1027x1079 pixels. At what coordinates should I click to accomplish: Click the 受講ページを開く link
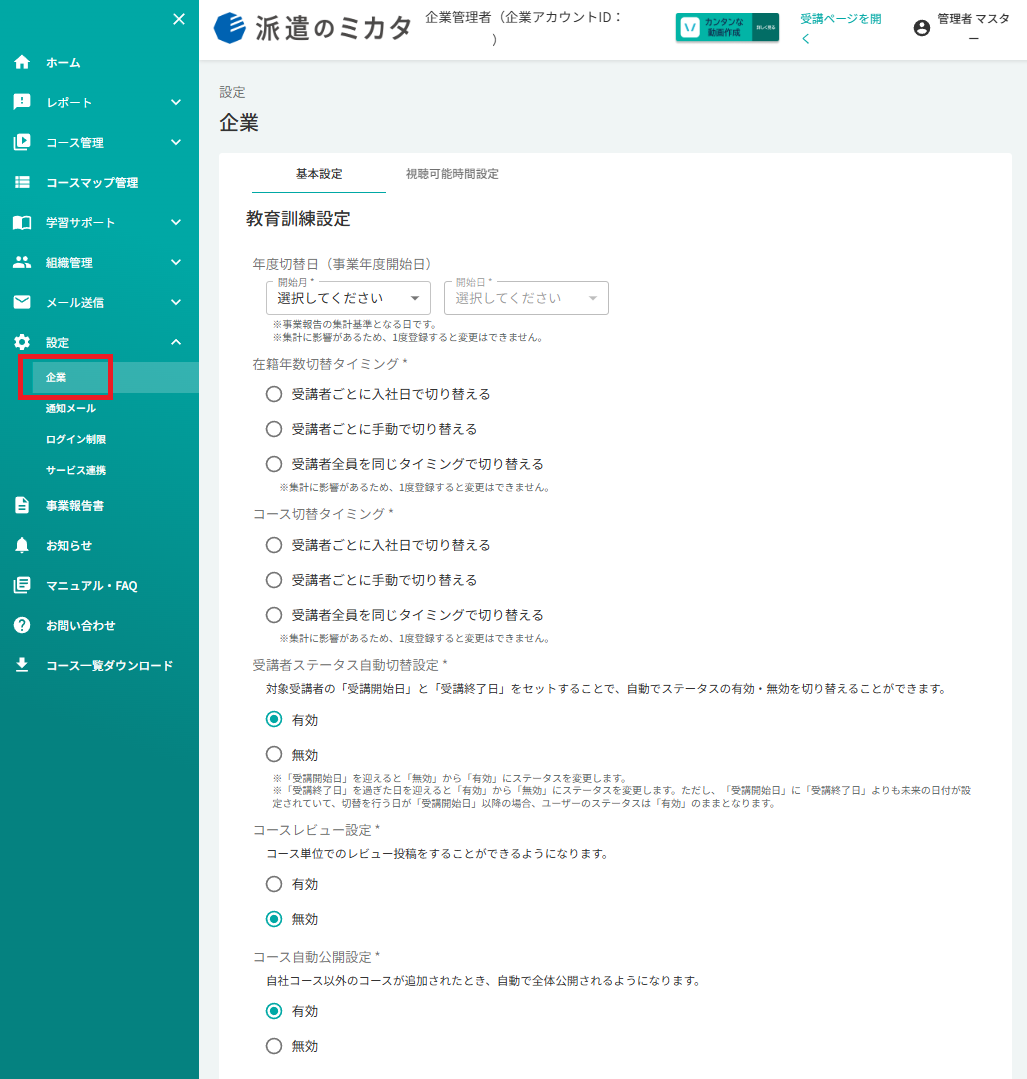[x=840, y=28]
